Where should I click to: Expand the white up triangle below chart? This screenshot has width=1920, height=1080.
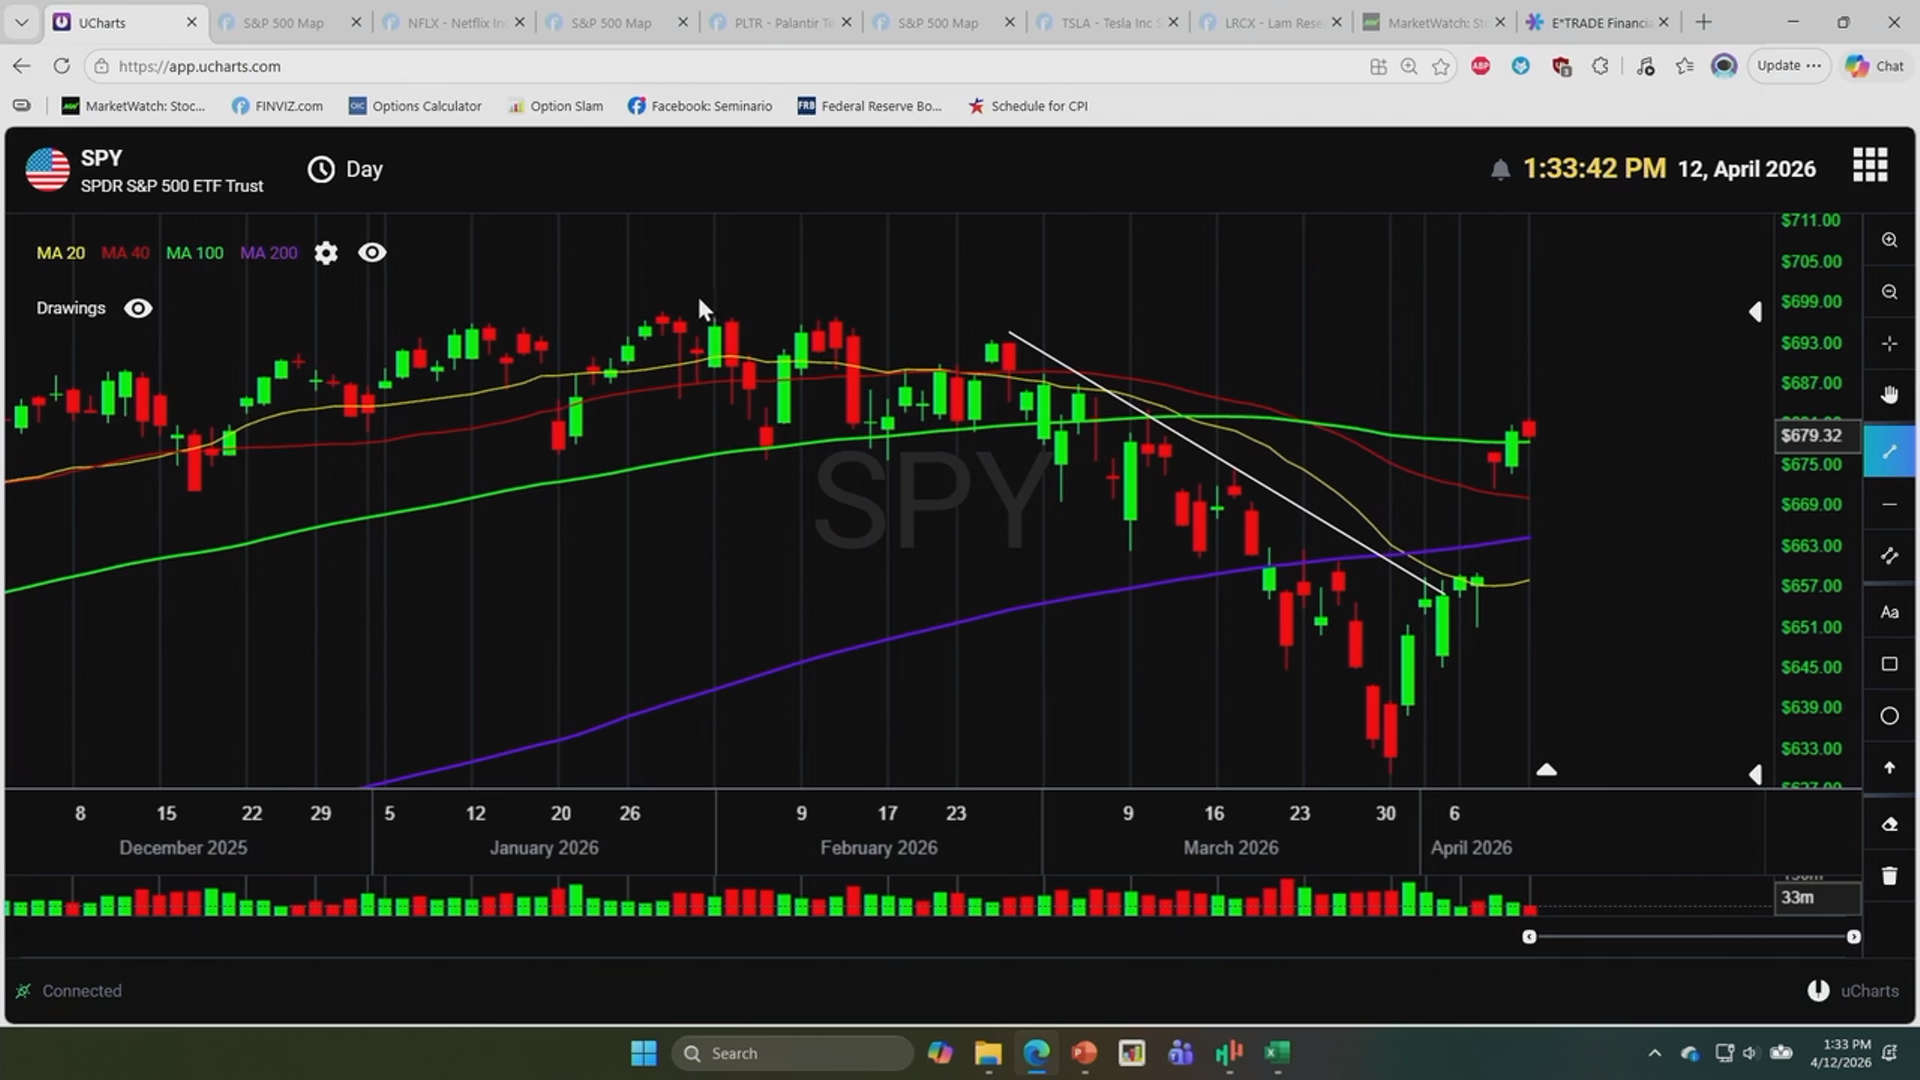(1546, 769)
